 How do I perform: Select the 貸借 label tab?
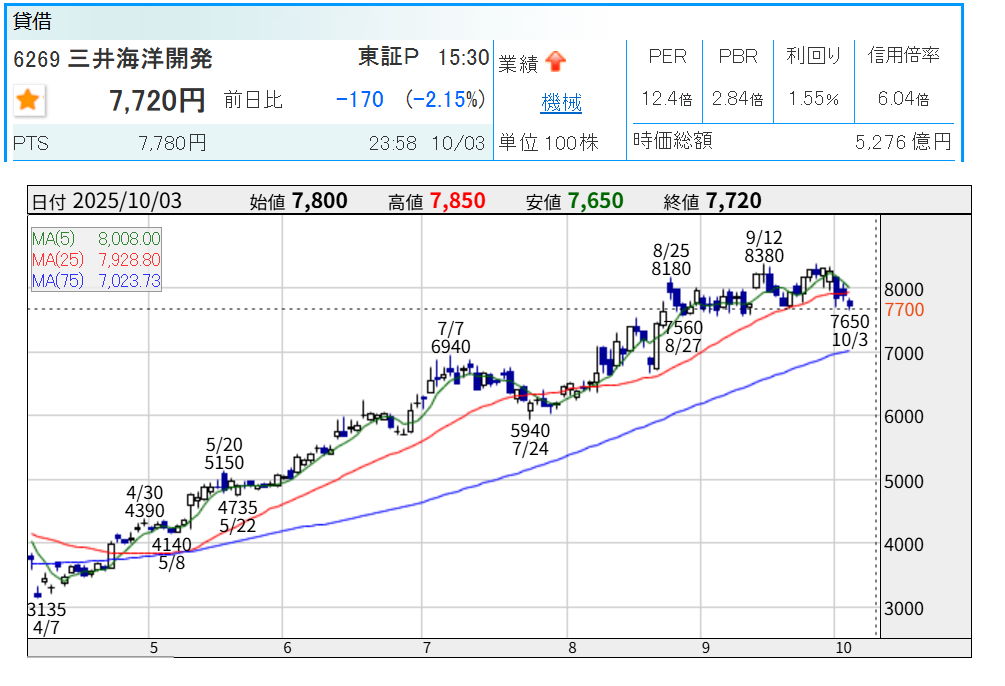click(x=34, y=21)
